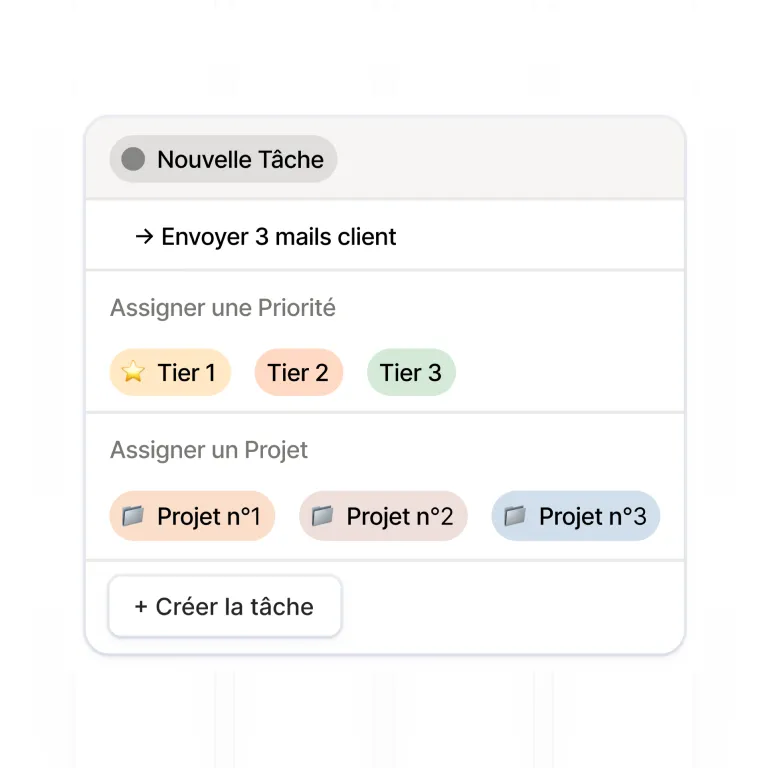Click the folder icon on Projet n°1
This screenshot has height=768, width=768.
[x=133, y=516]
